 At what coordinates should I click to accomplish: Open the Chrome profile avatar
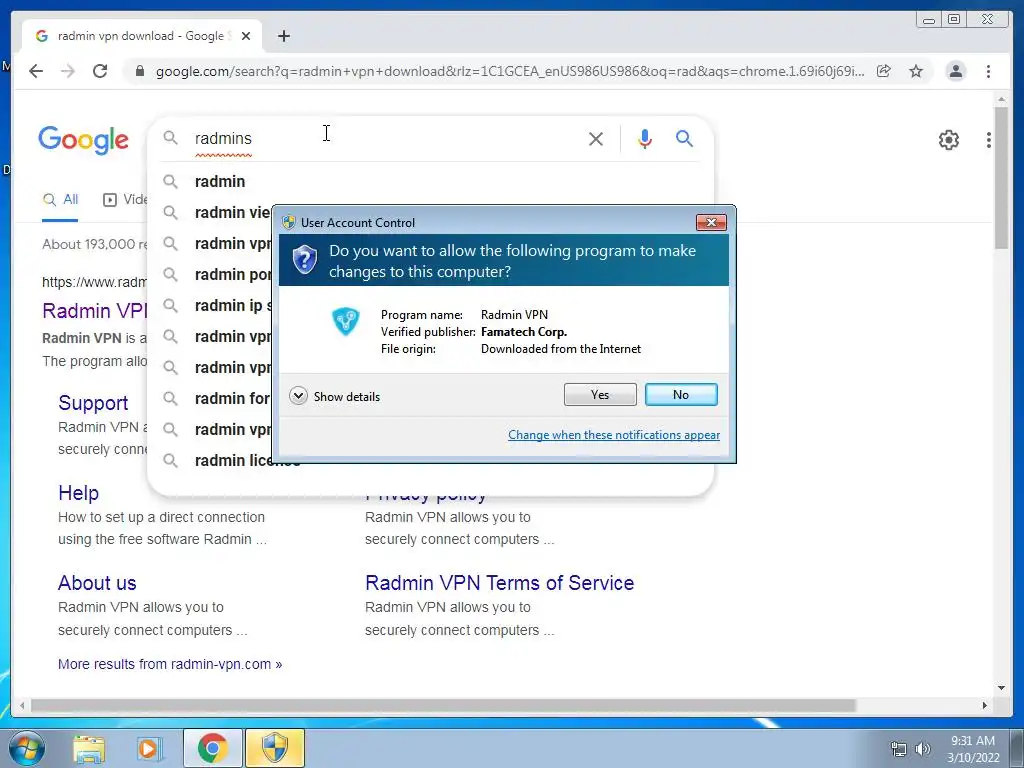pos(955,71)
